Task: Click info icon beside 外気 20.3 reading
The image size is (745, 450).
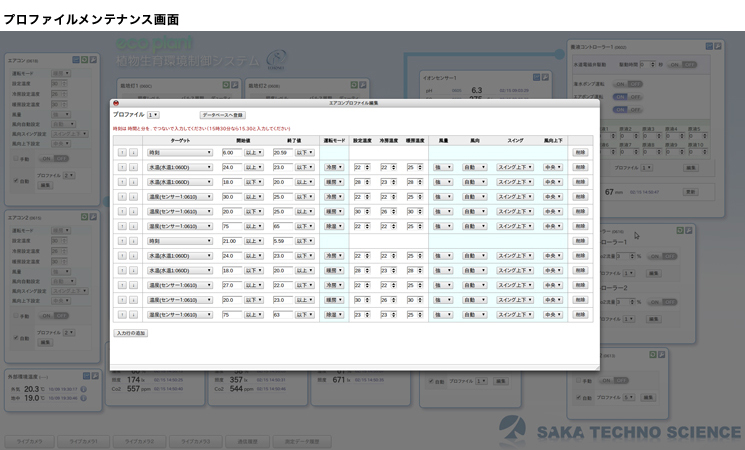Action: pyautogui.click(x=84, y=389)
